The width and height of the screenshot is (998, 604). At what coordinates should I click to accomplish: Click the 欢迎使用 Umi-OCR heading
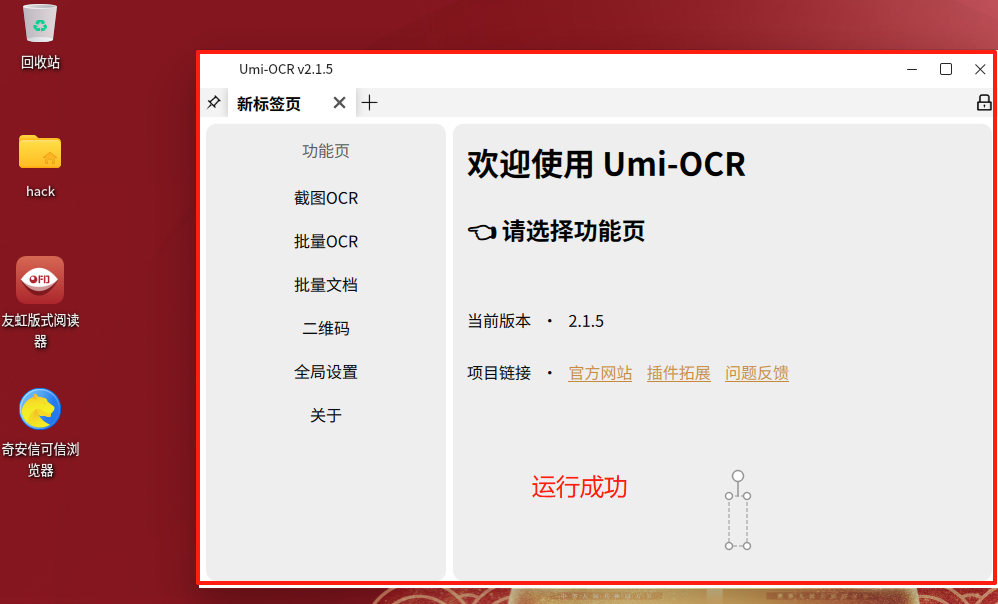[x=607, y=164]
